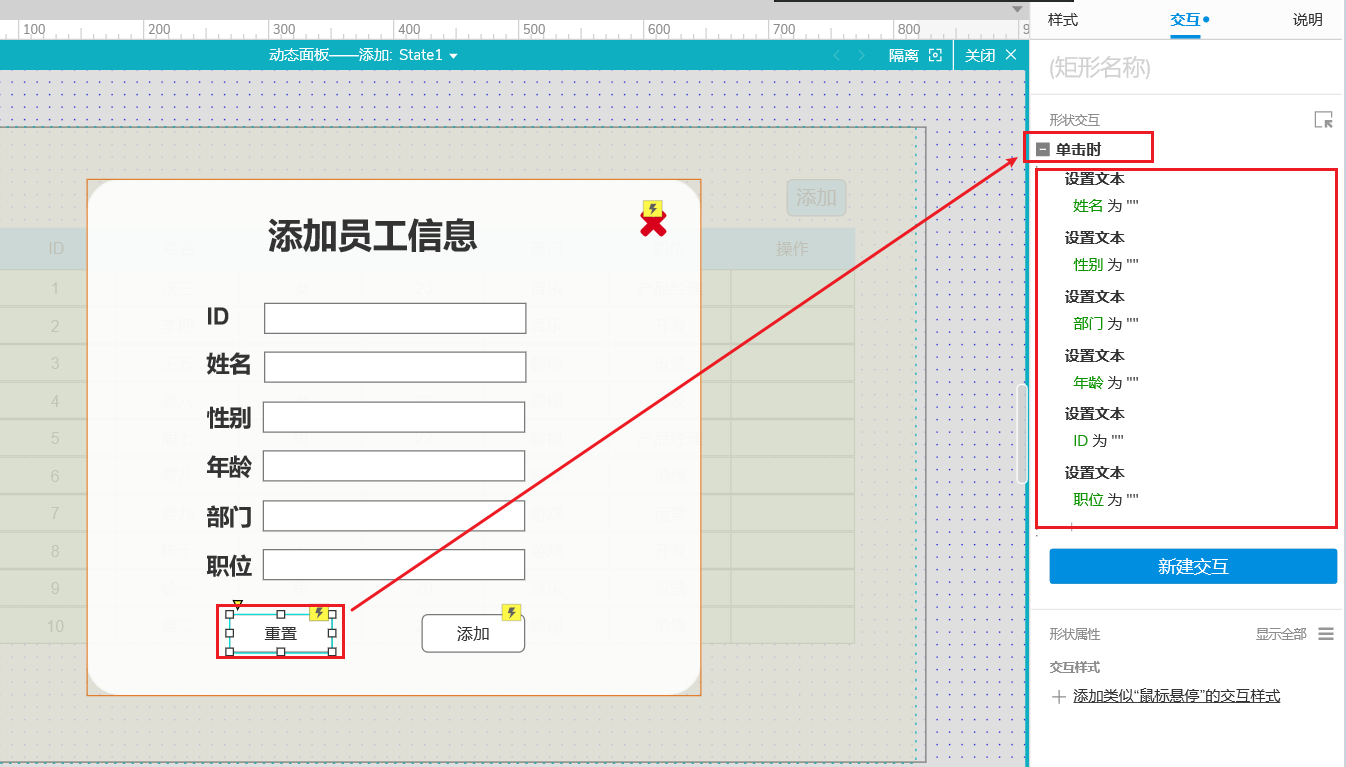Click the ID column header in the table
This screenshot has width=1346, height=767.
click(56, 248)
